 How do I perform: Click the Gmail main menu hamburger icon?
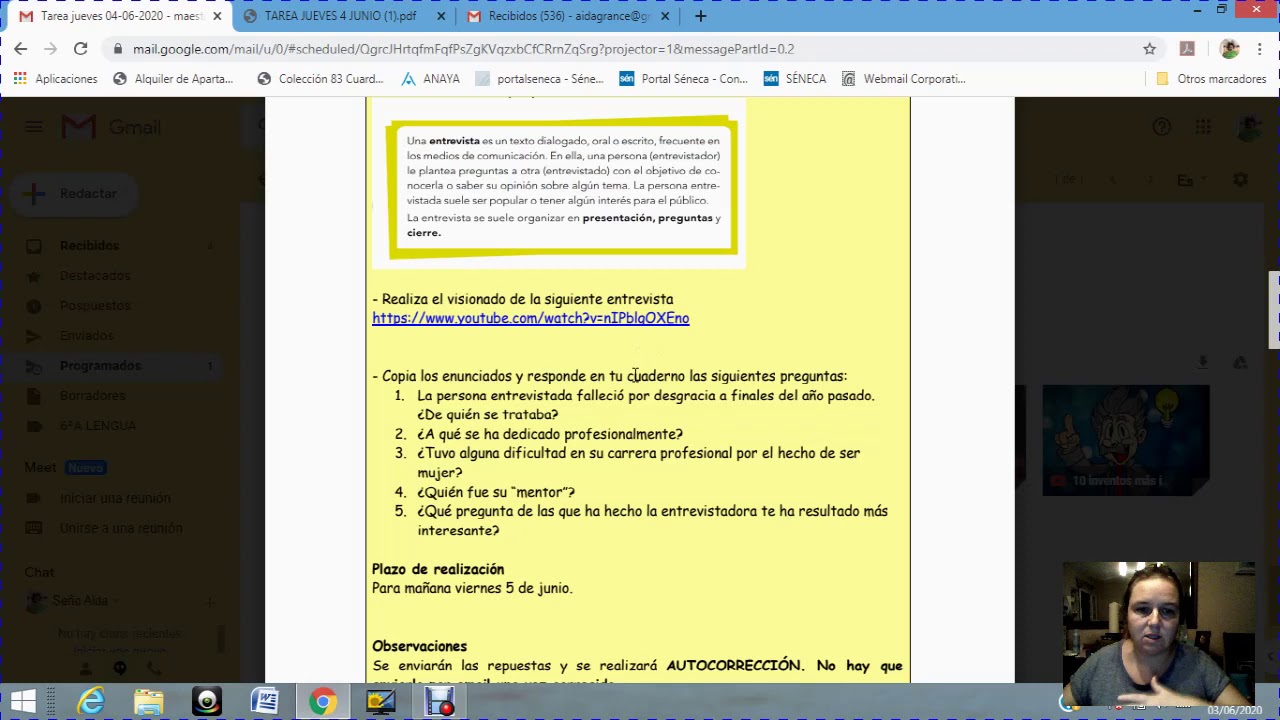pos(34,127)
